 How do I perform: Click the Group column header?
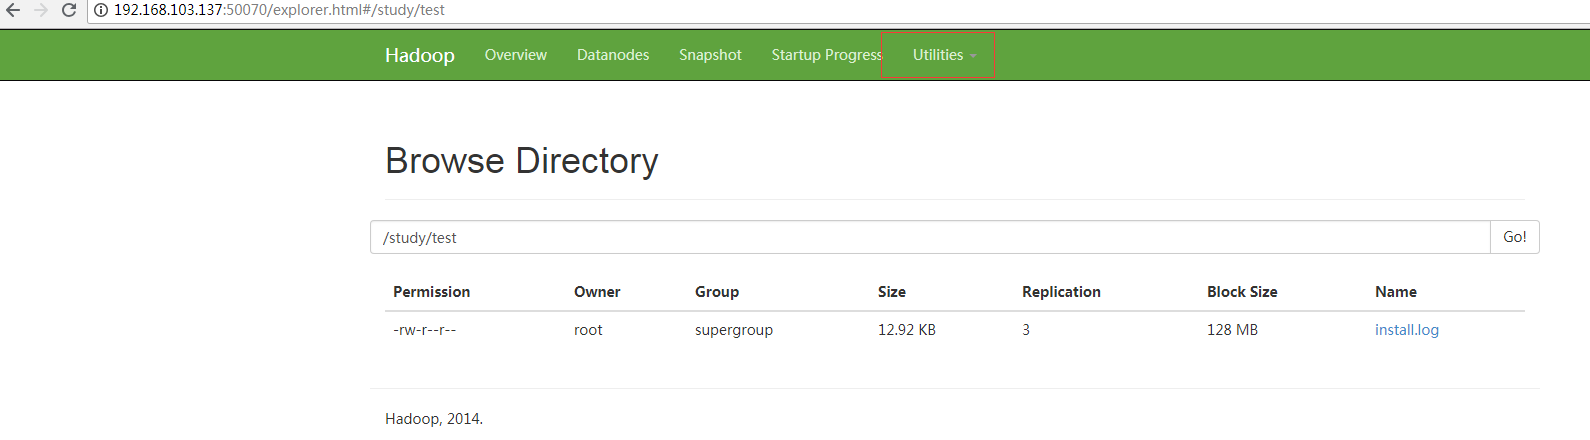717,292
